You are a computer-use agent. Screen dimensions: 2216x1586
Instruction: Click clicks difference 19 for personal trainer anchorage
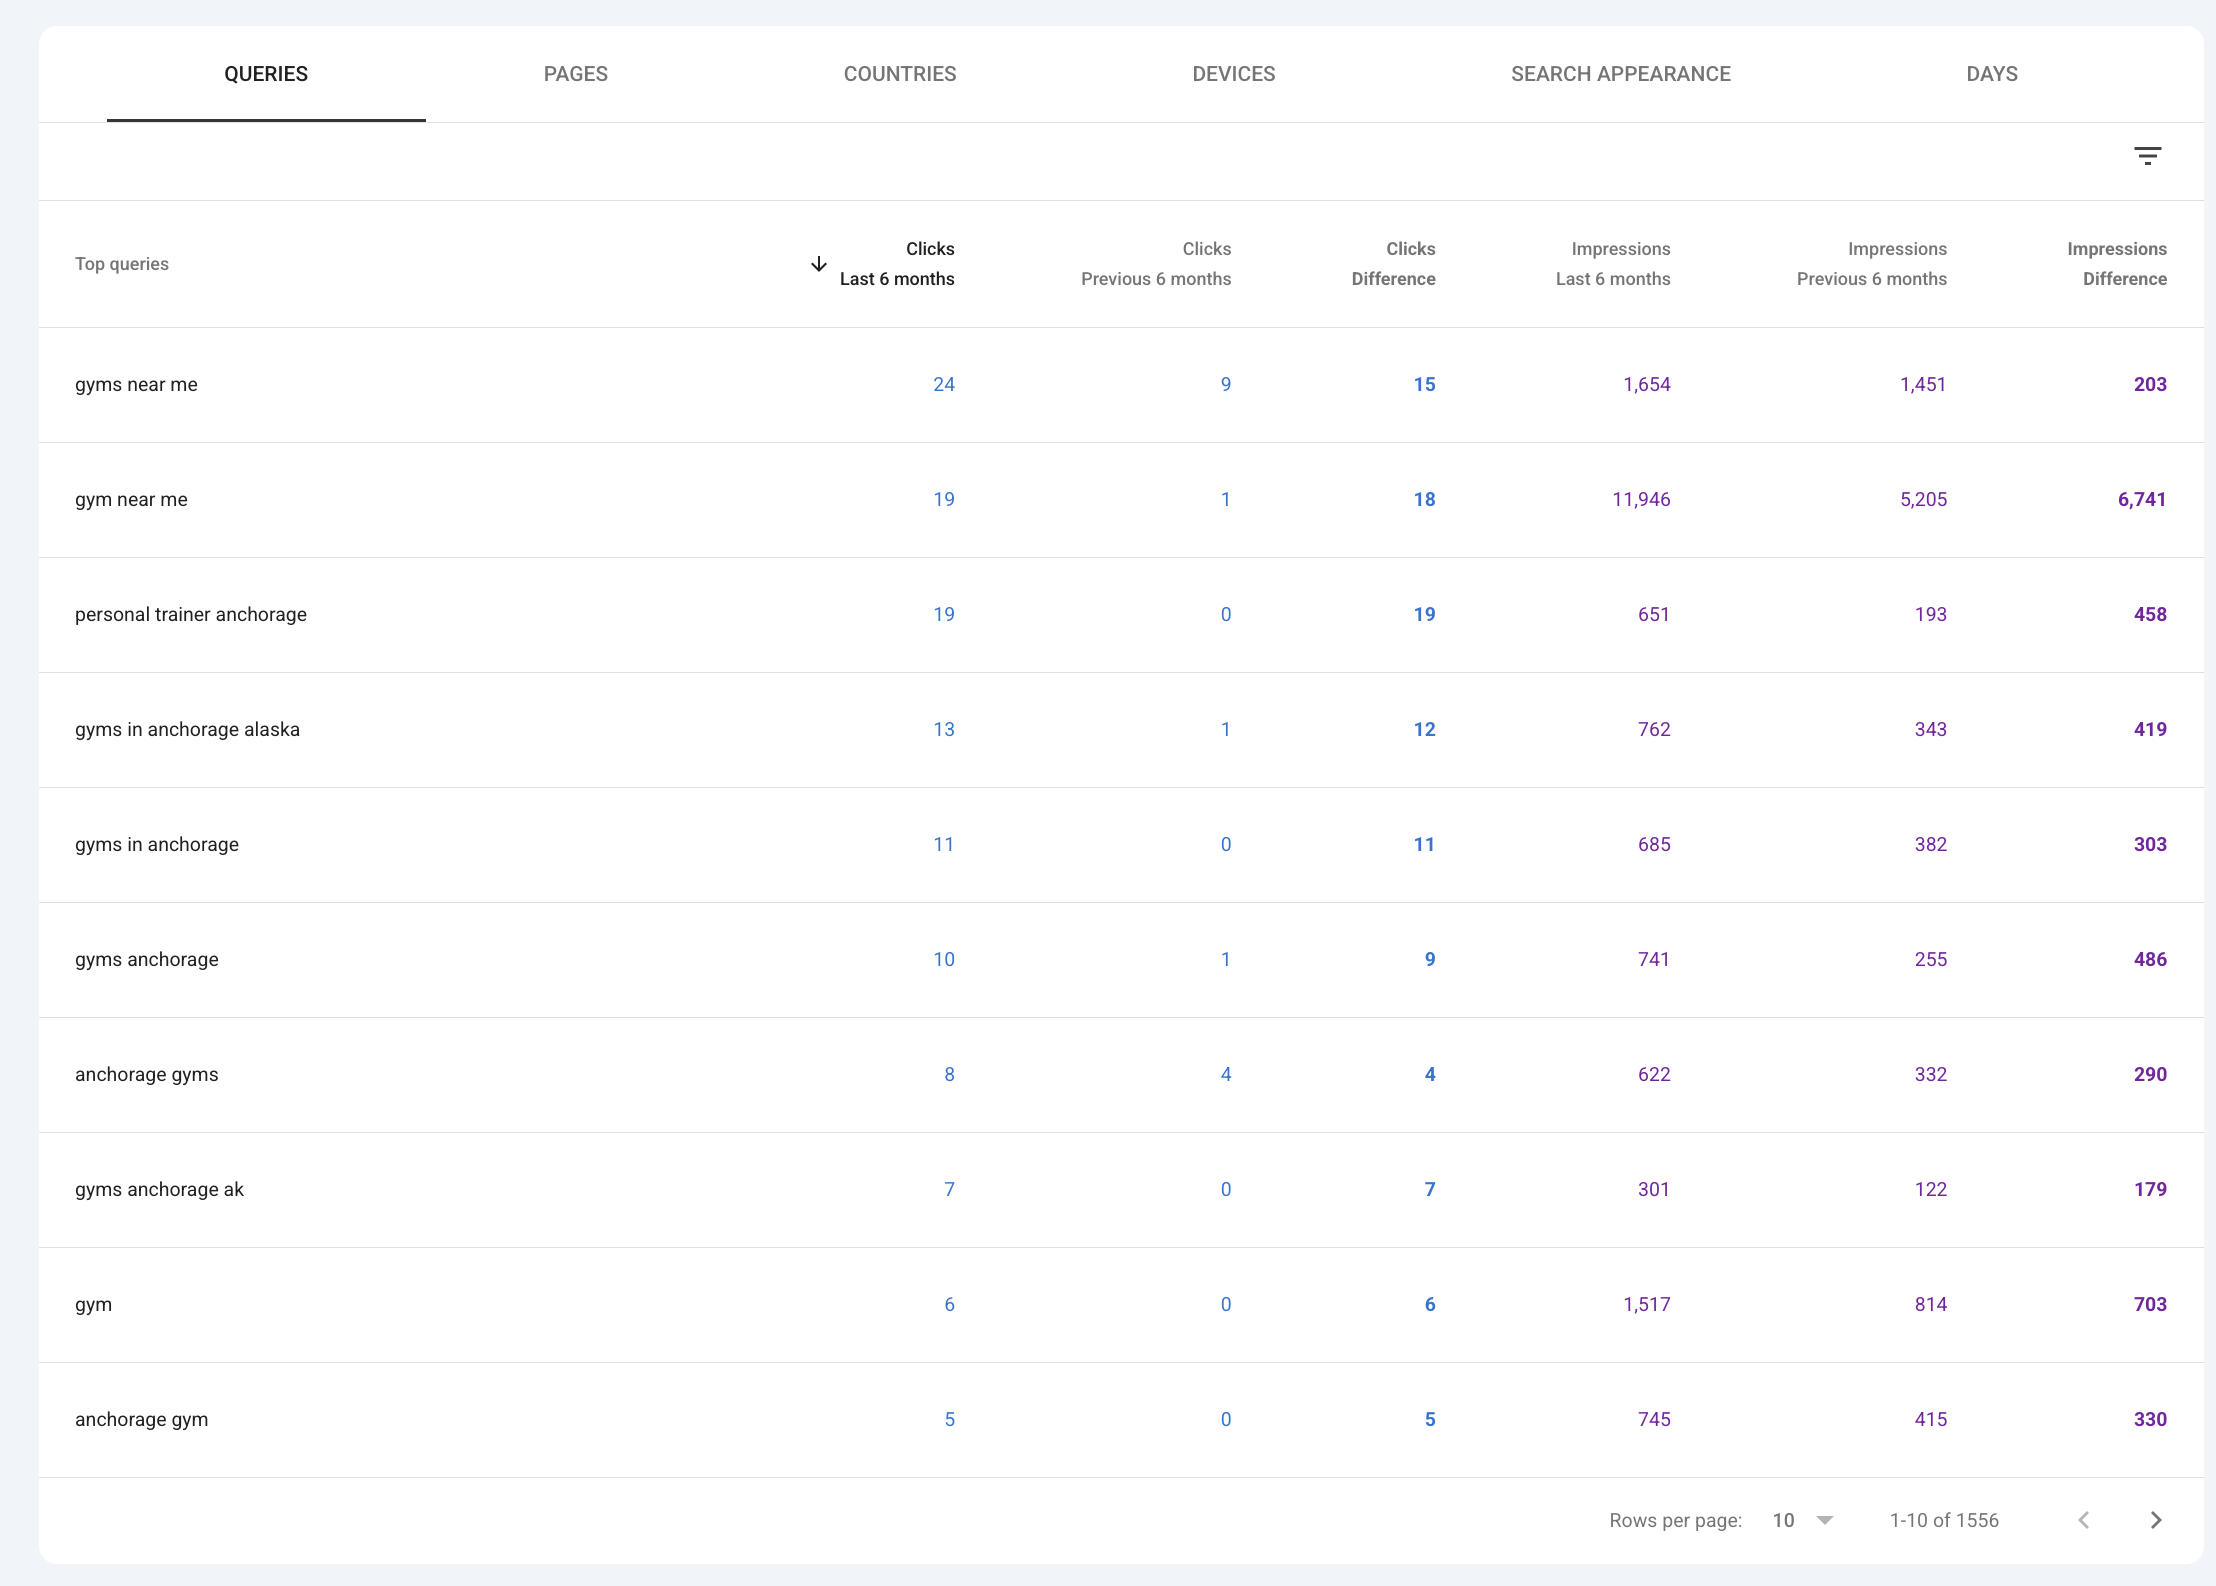[1424, 615]
